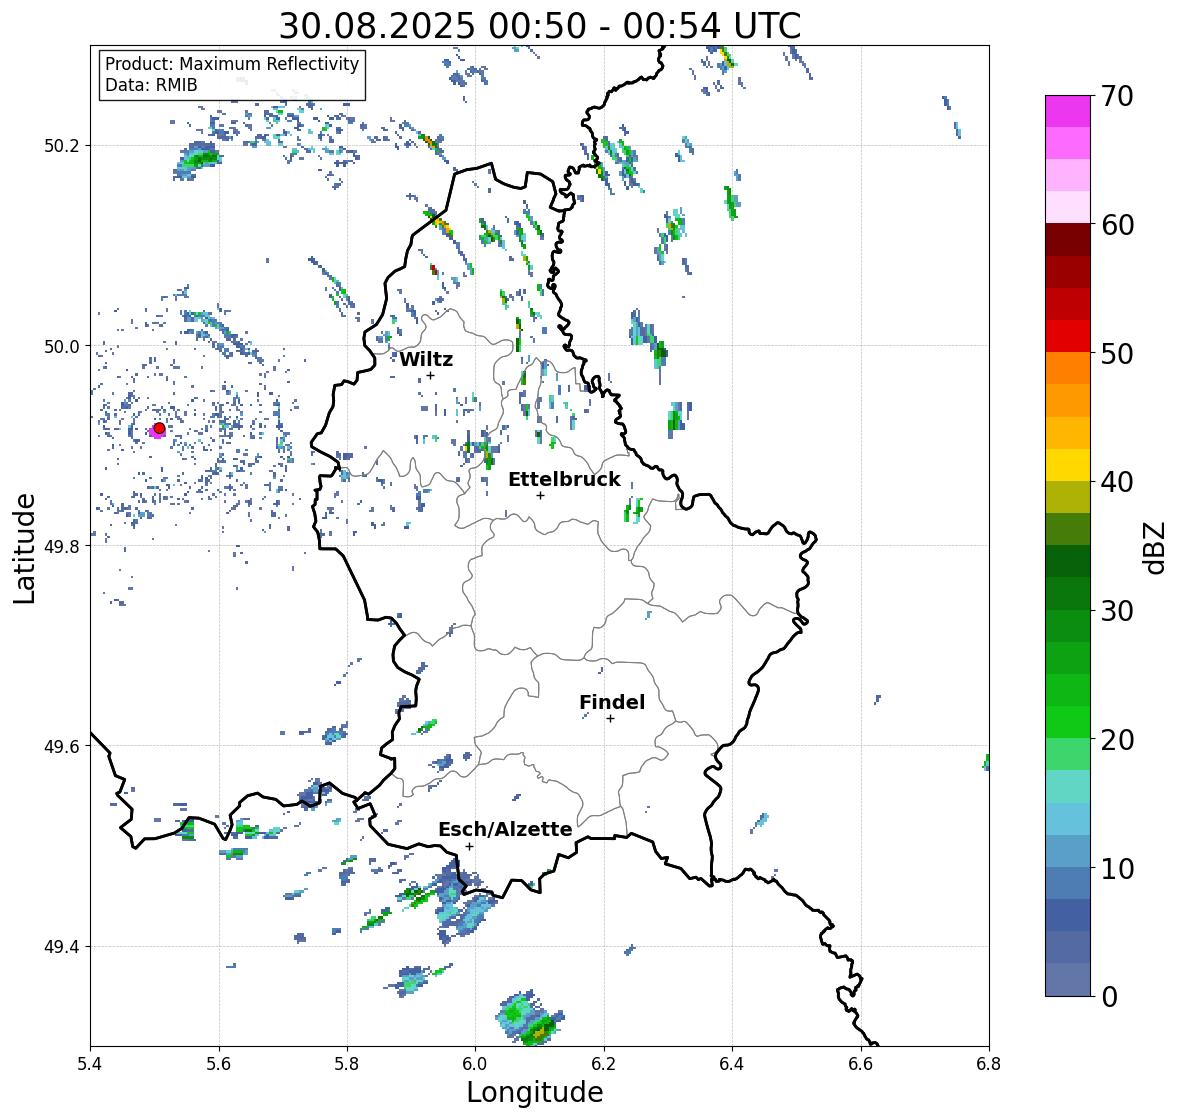The height and width of the screenshot is (1117, 1179).
Task: Click the latitude tick label 50.0
Action: click(x=62, y=347)
